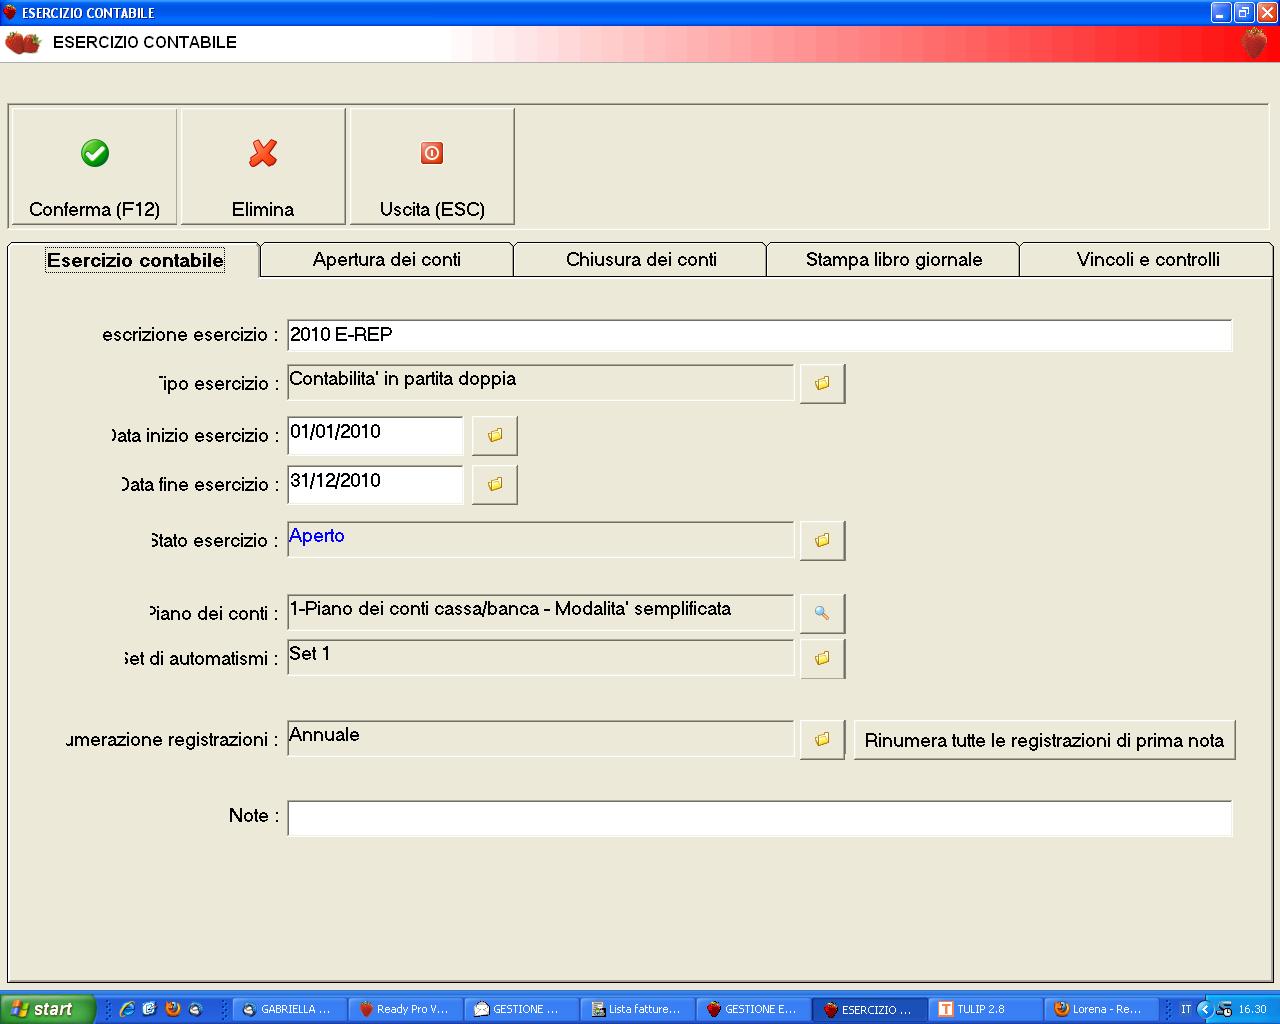1280x1024 pixels.
Task: Select the Stampa libro giornale tab
Action: [x=894, y=260]
